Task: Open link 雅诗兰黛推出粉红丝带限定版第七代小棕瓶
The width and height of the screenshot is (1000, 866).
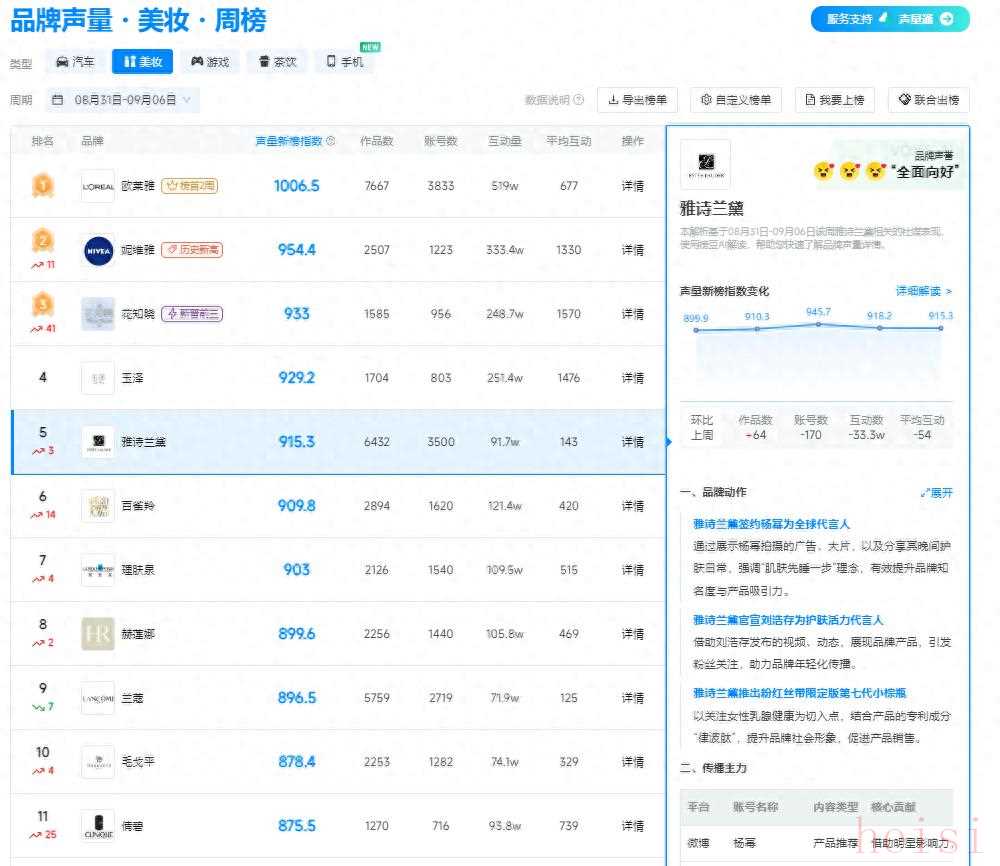Action: click(x=799, y=693)
